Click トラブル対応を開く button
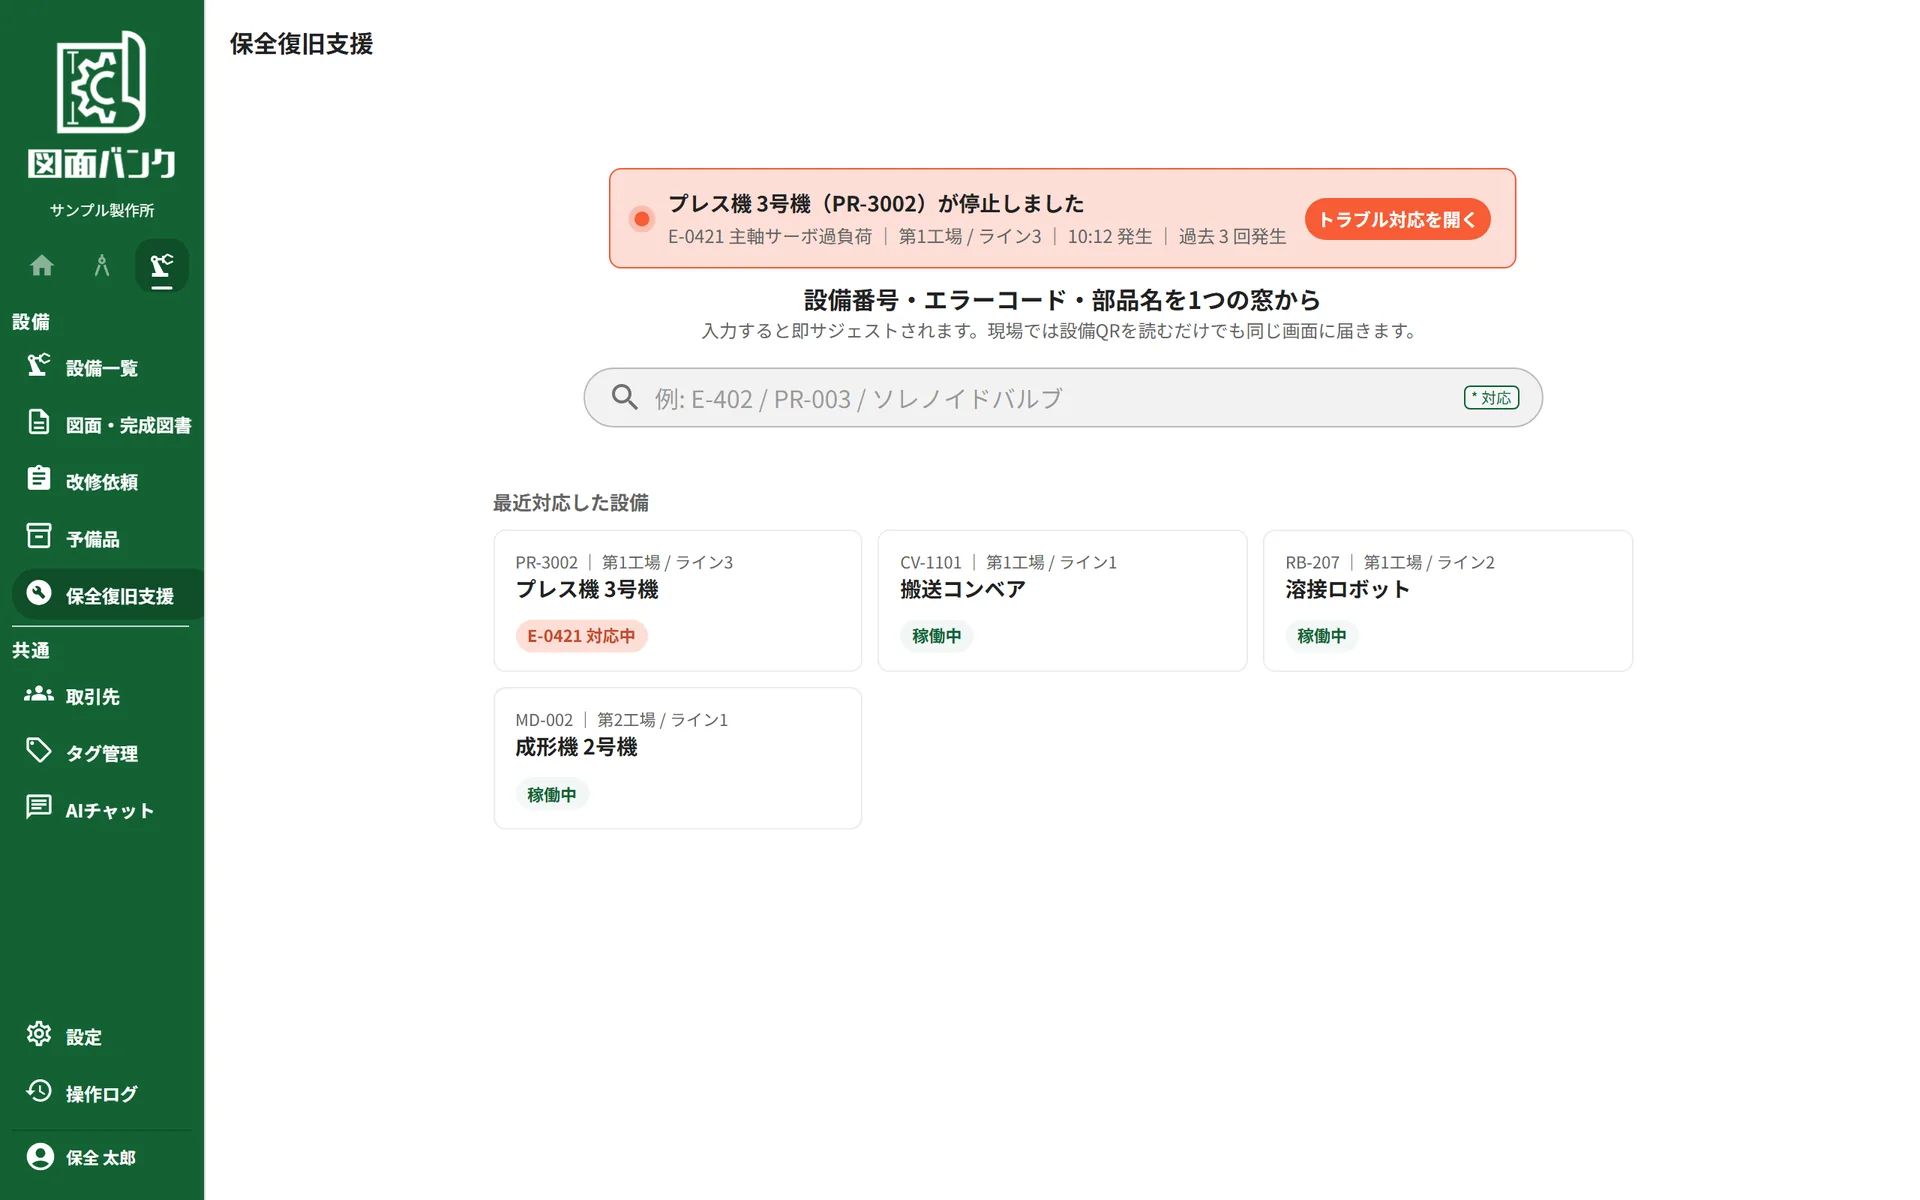The height and width of the screenshot is (1200, 1920). pos(1397,219)
